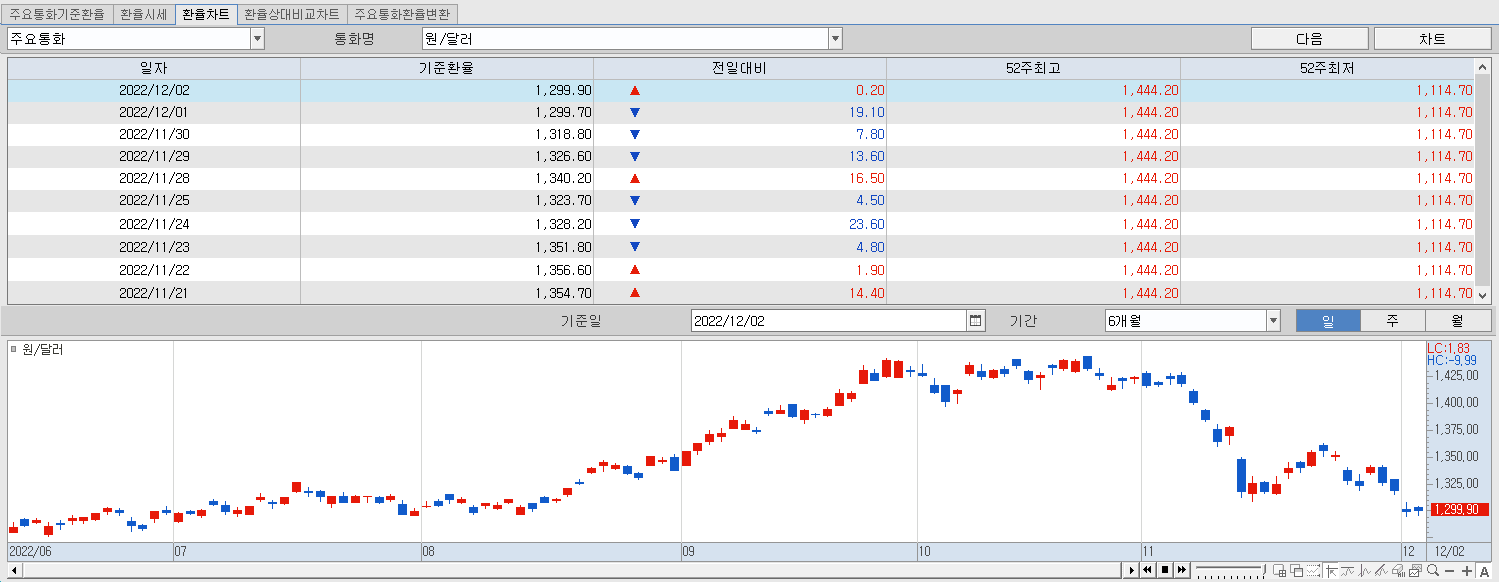Click the 전일대비 column header

point(740,68)
